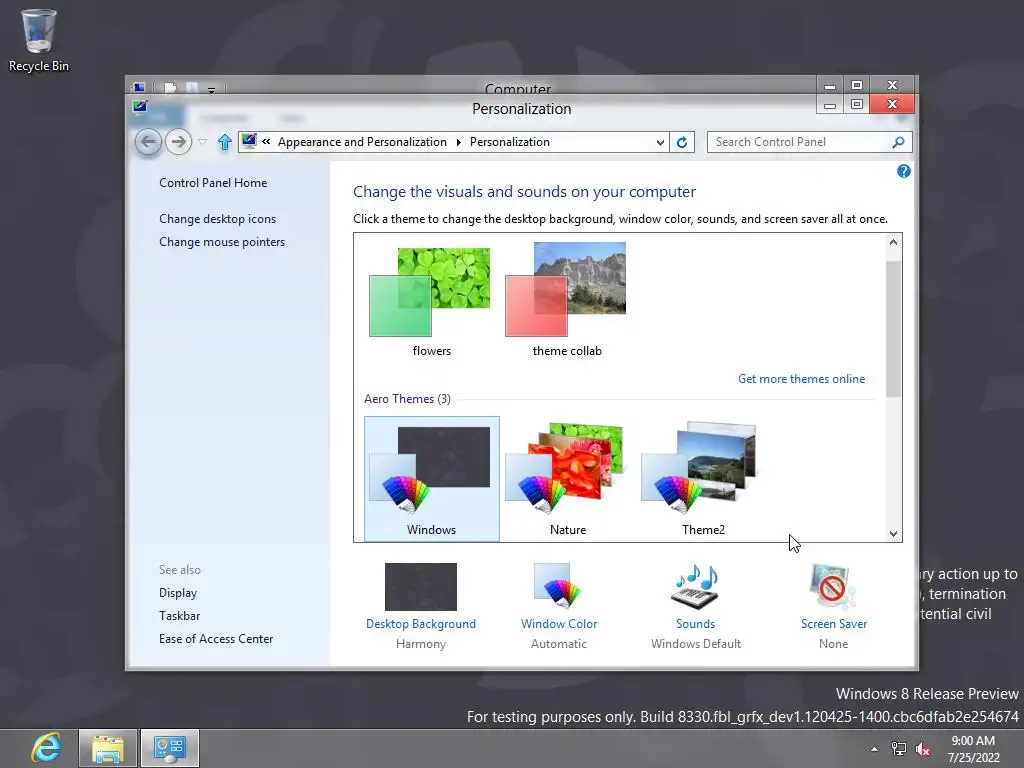Screen dimensions: 1024x768
Task: Open the clock showing 9:00 AM
Action: (973, 749)
